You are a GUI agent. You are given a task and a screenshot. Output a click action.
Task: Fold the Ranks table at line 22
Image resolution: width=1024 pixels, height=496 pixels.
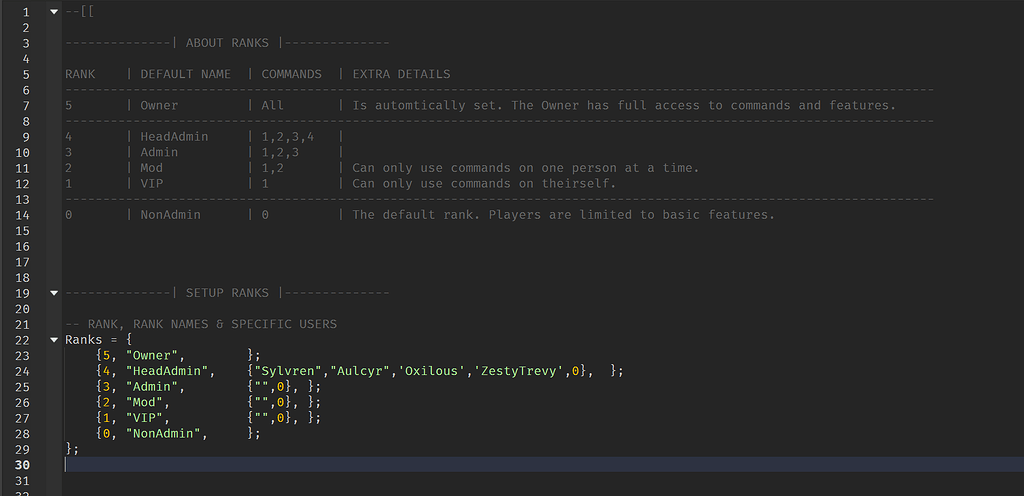click(x=53, y=339)
